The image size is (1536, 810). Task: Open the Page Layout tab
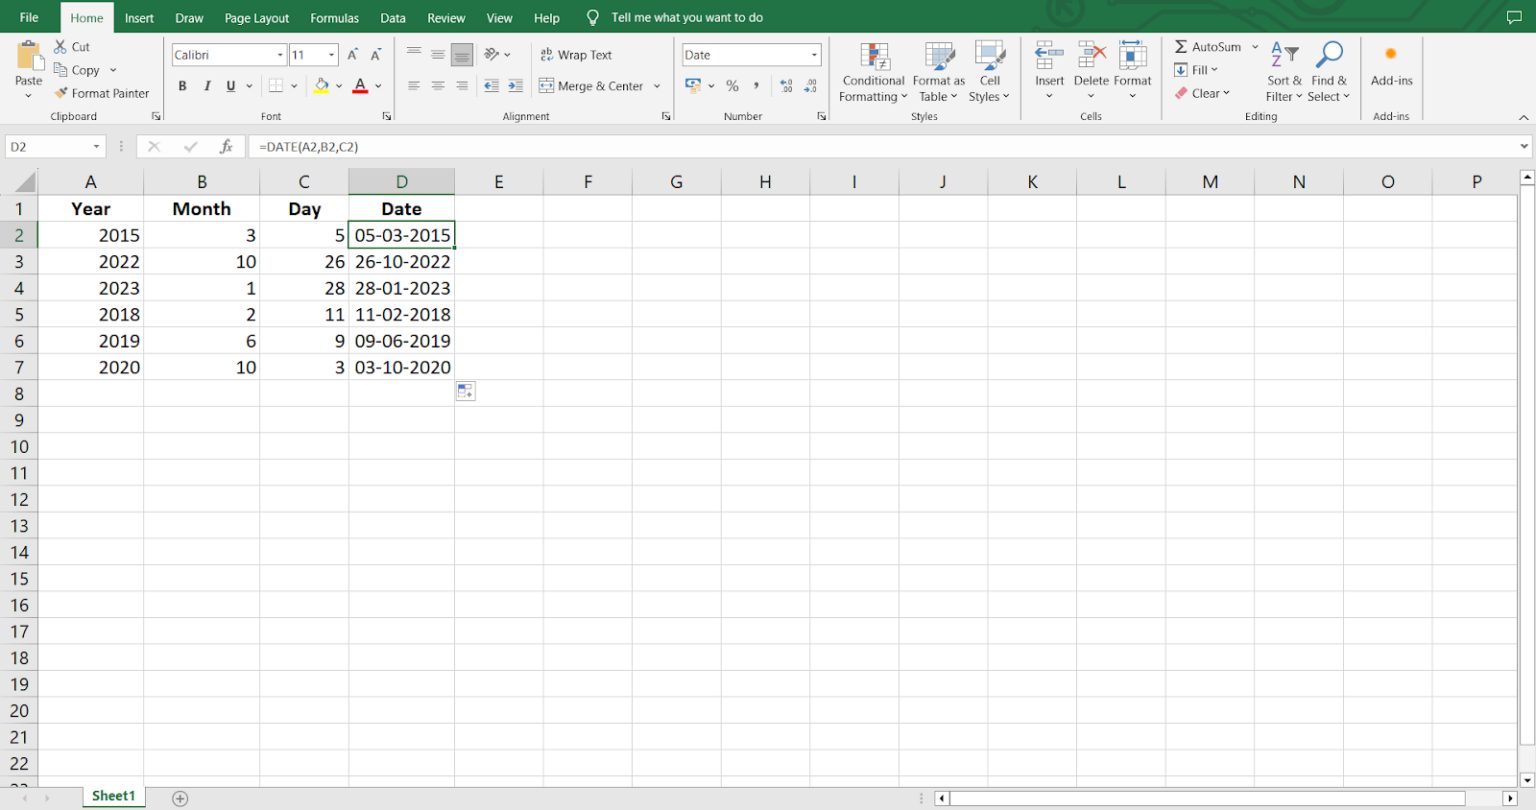click(257, 18)
